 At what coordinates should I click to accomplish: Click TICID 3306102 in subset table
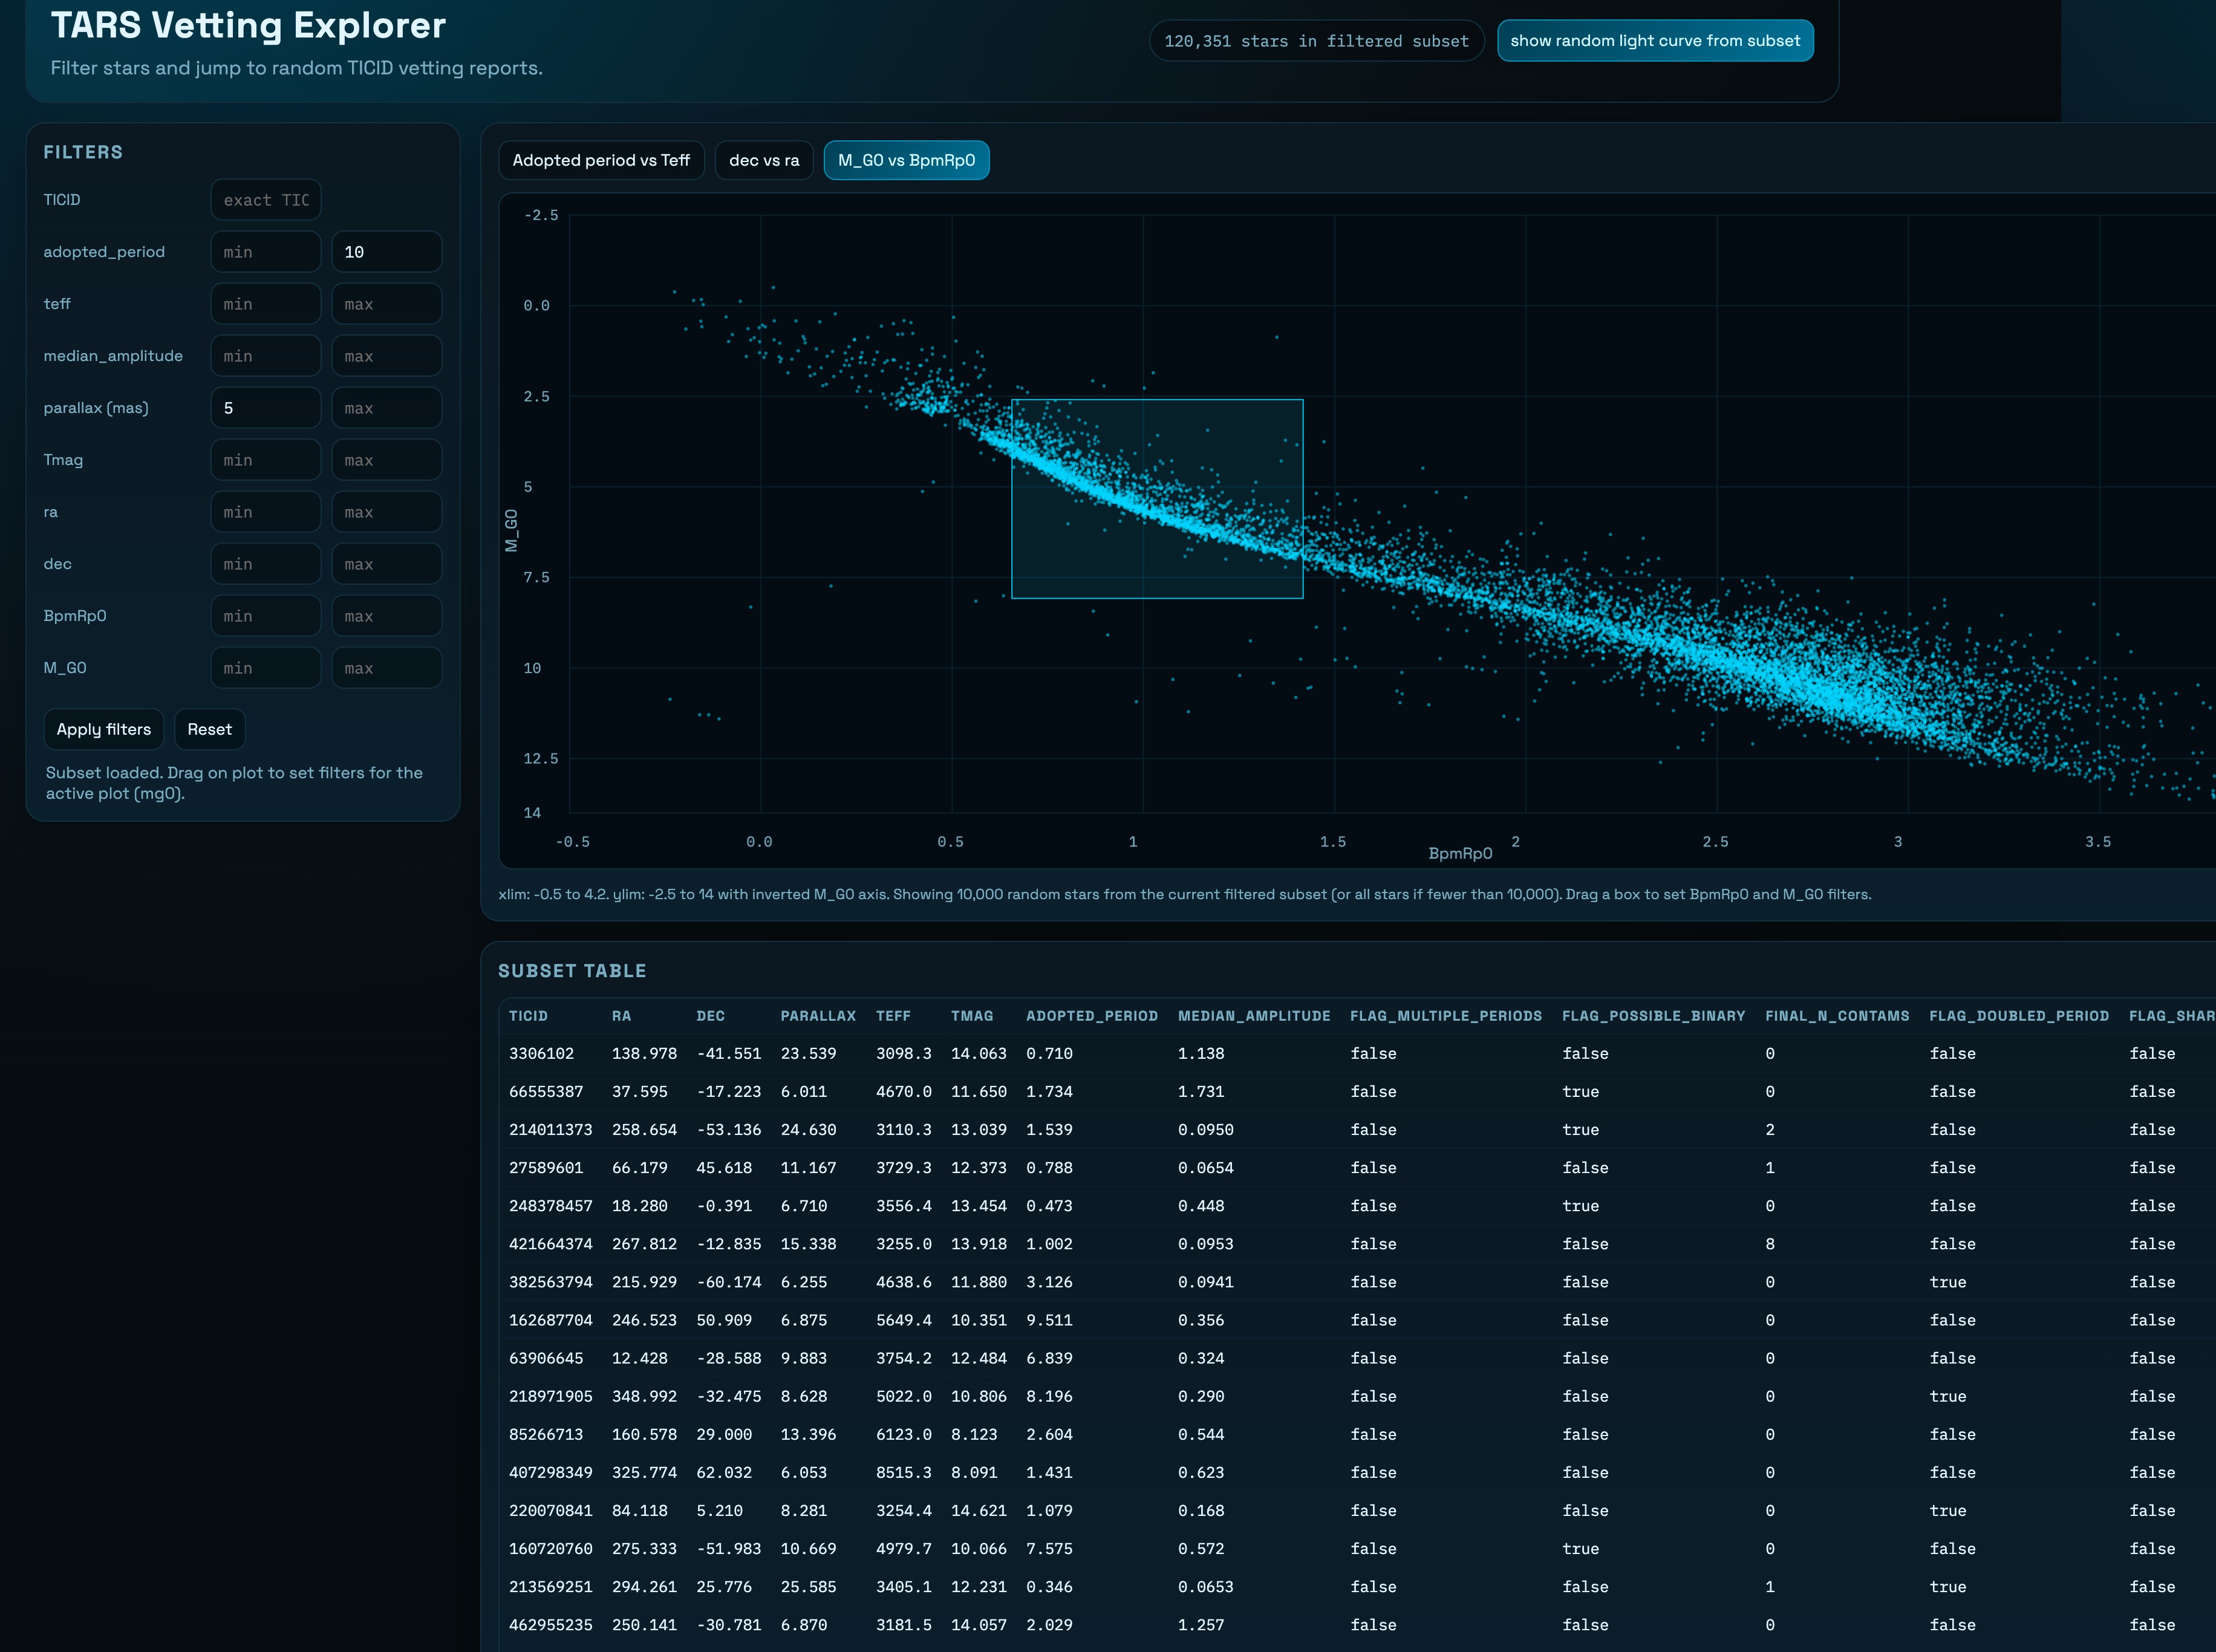click(x=541, y=1054)
